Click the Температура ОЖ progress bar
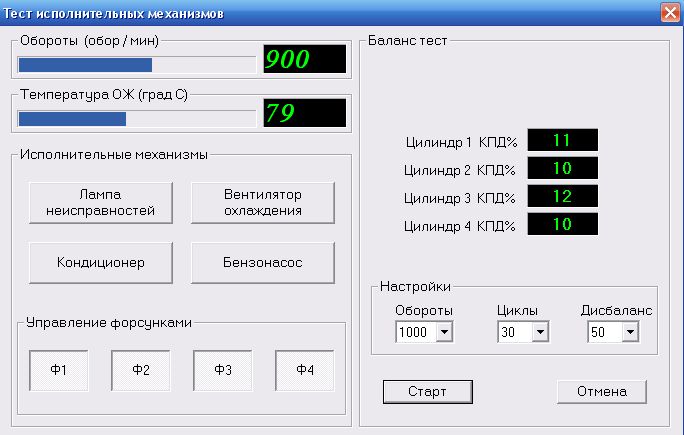The width and height of the screenshot is (684, 435). (137, 119)
